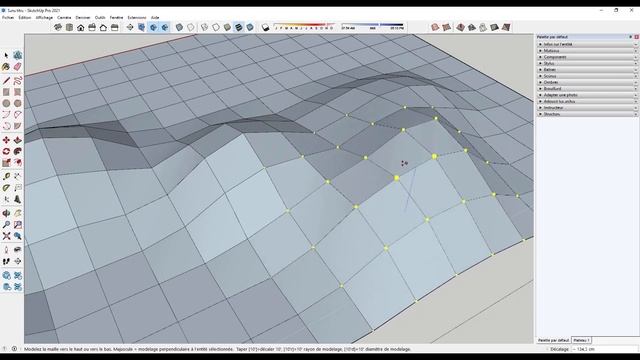Image resolution: width=640 pixels, height=360 pixels.
Task: Toggle Back Edges style
Action: [x=191, y=27]
